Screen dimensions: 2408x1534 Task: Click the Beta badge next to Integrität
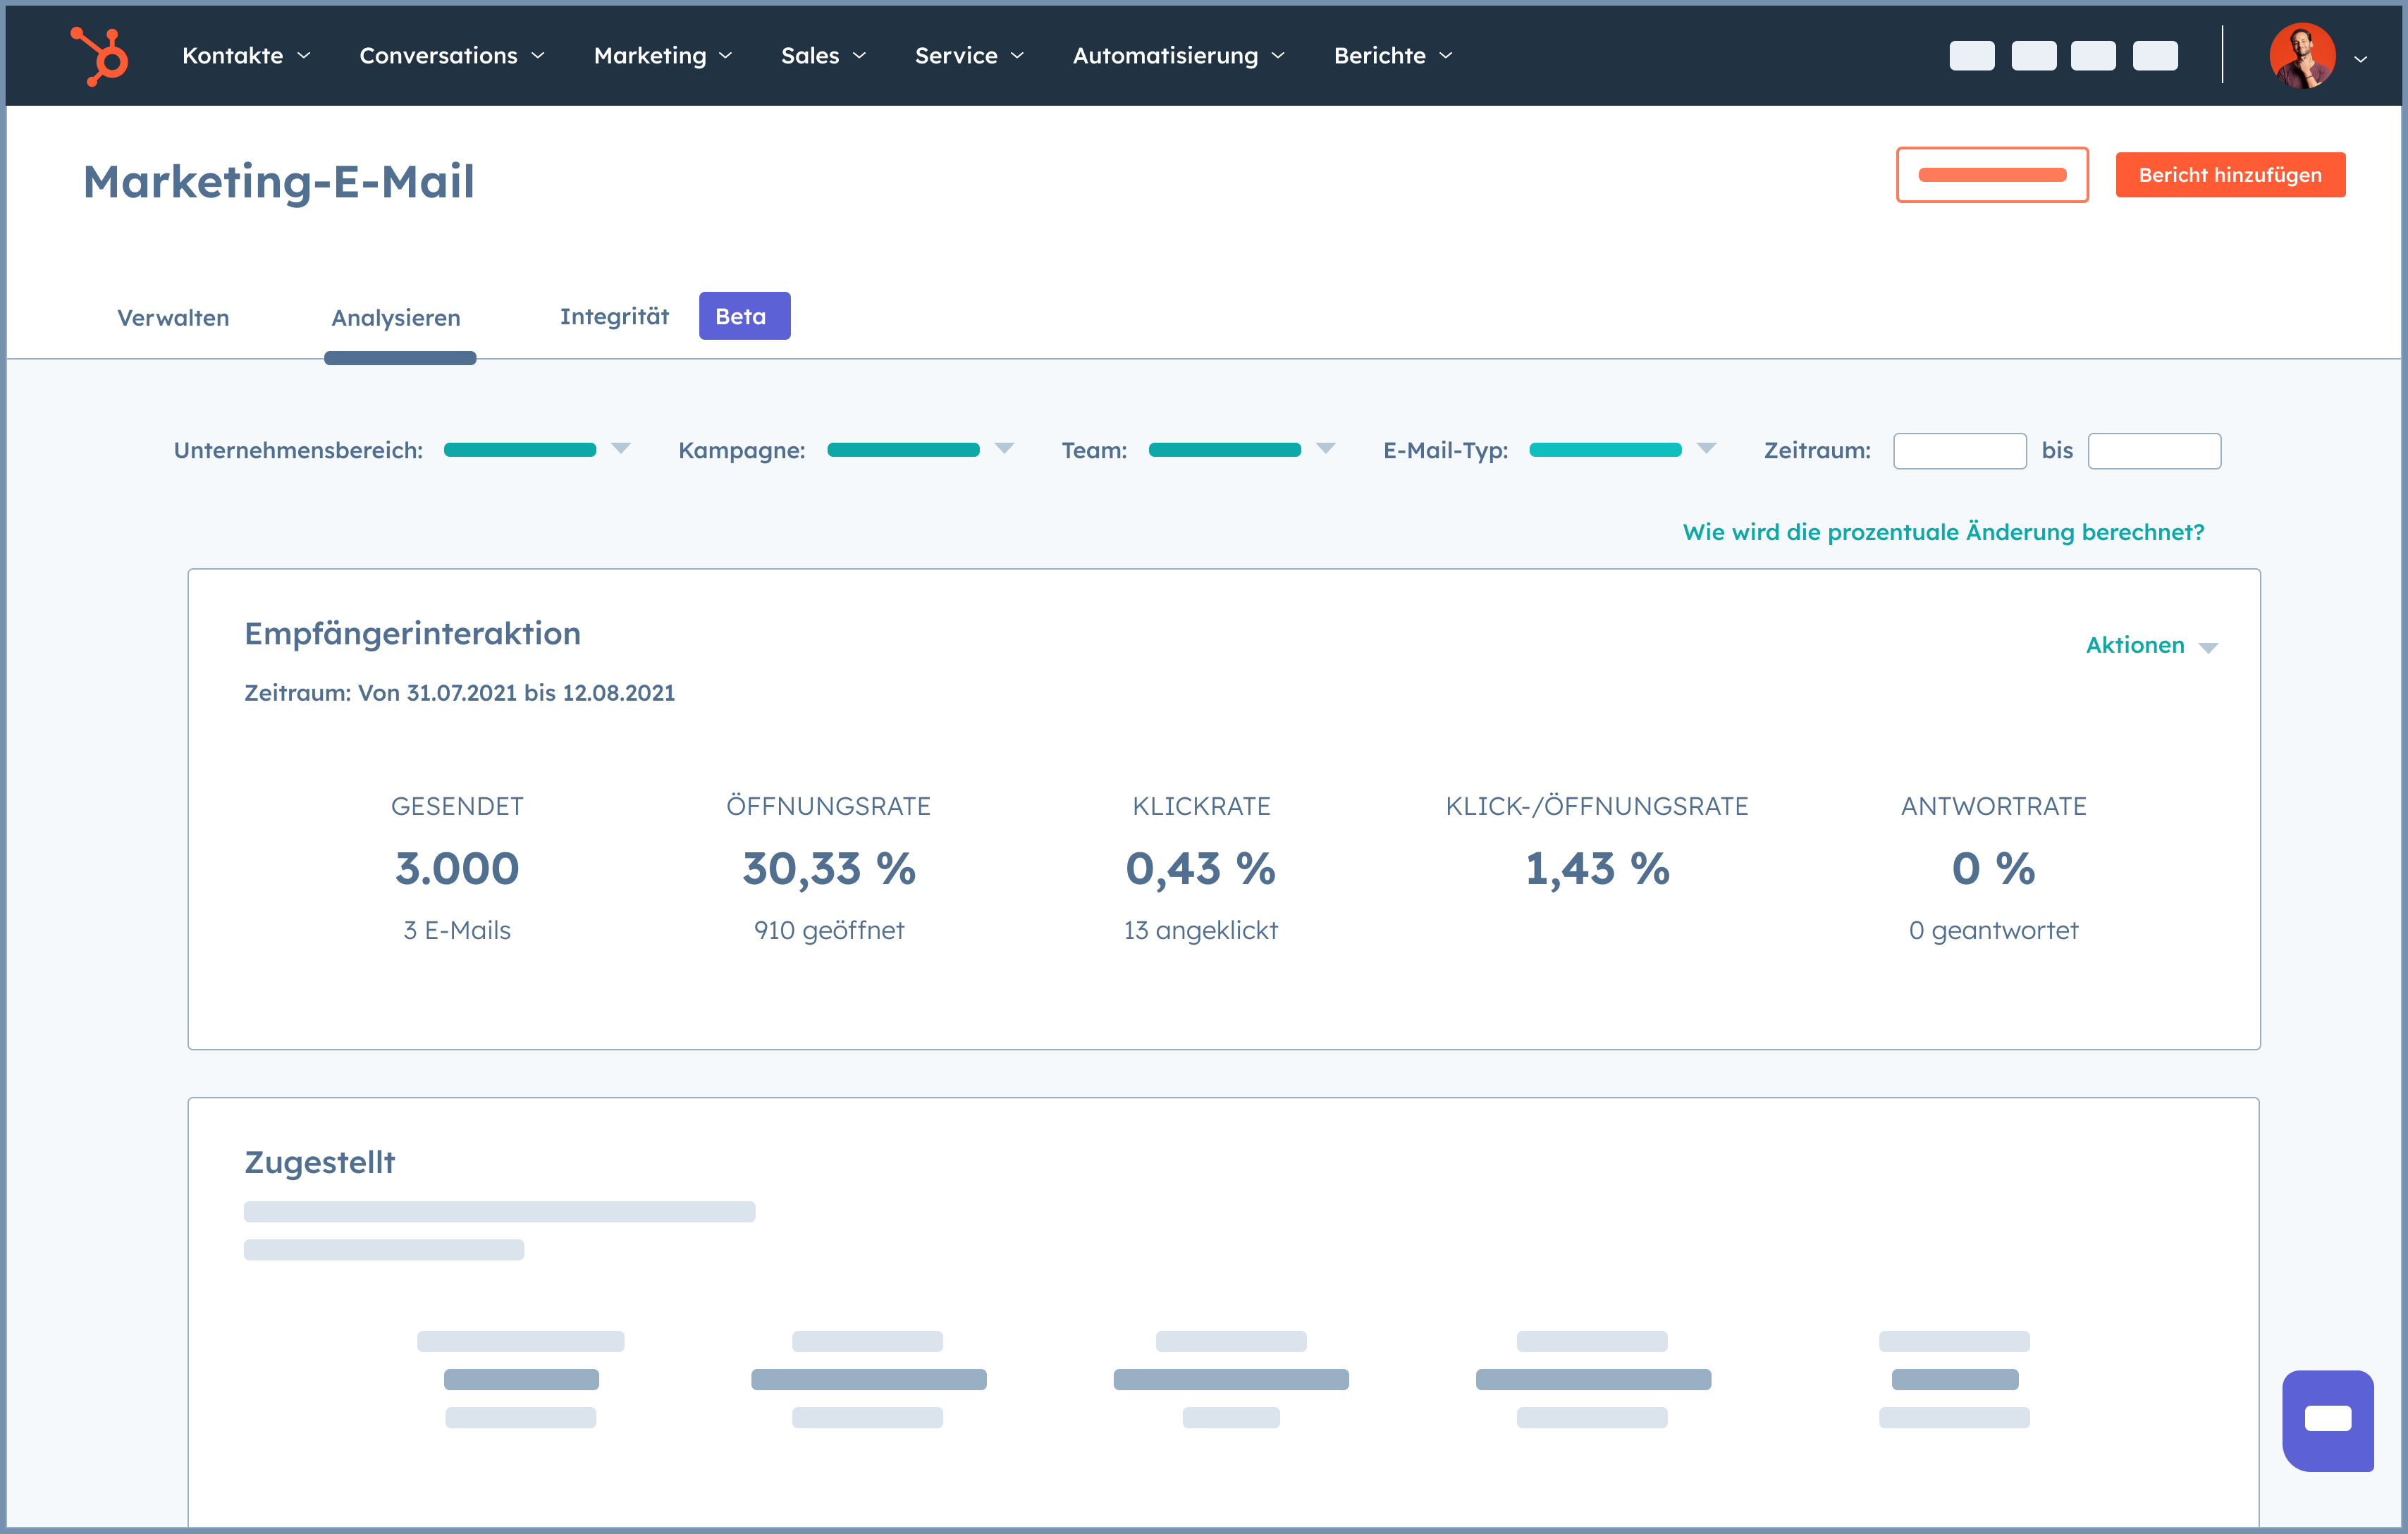pyautogui.click(x=744, y=315)
